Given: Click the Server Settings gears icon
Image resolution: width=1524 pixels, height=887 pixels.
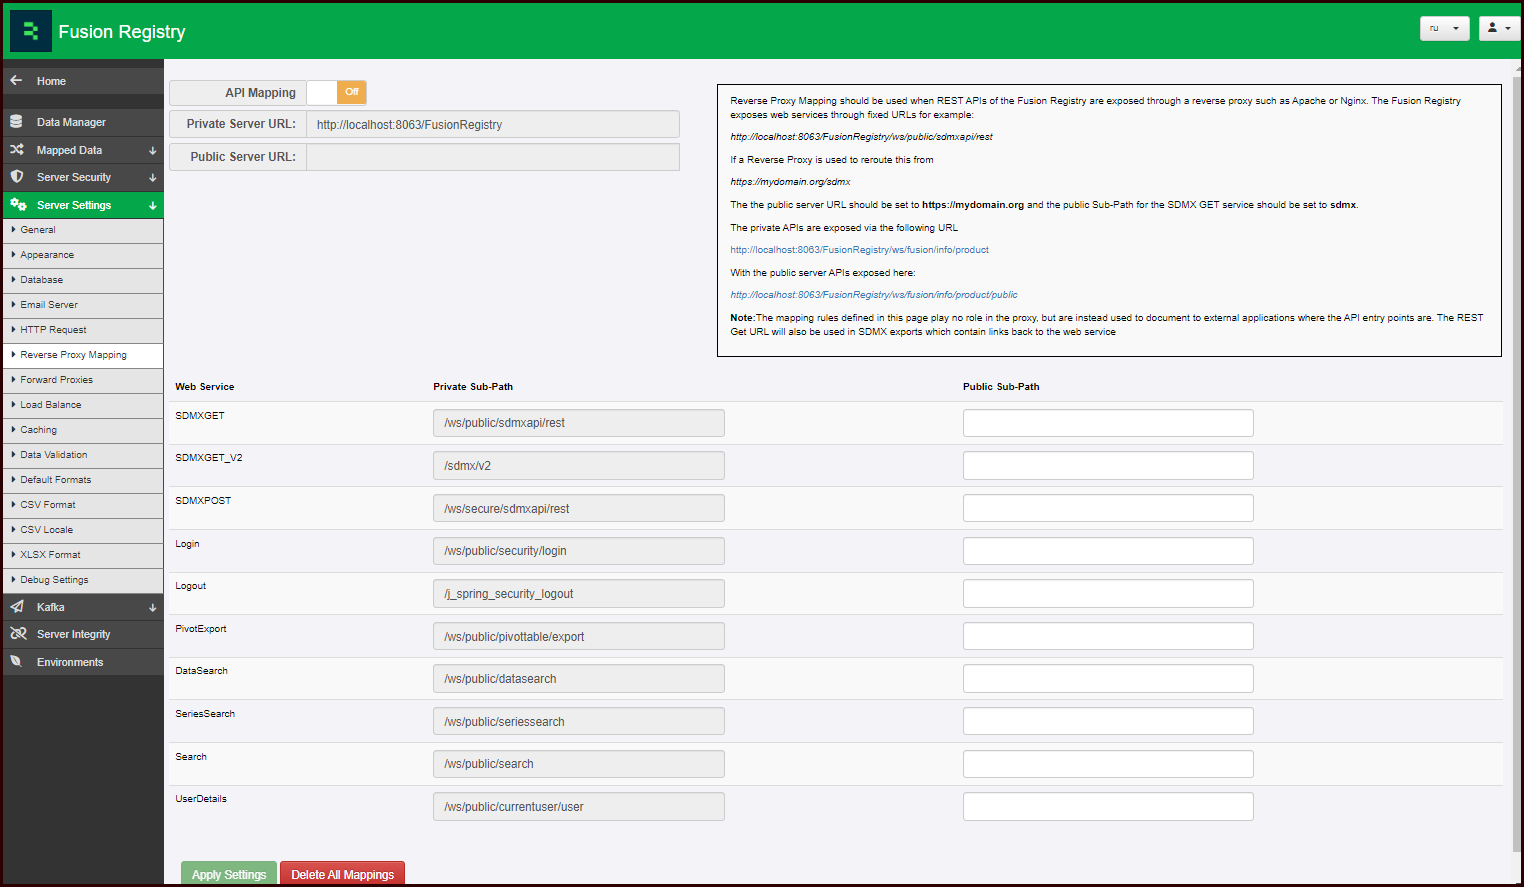Looking at the screenshot, I should click(17, 205).
